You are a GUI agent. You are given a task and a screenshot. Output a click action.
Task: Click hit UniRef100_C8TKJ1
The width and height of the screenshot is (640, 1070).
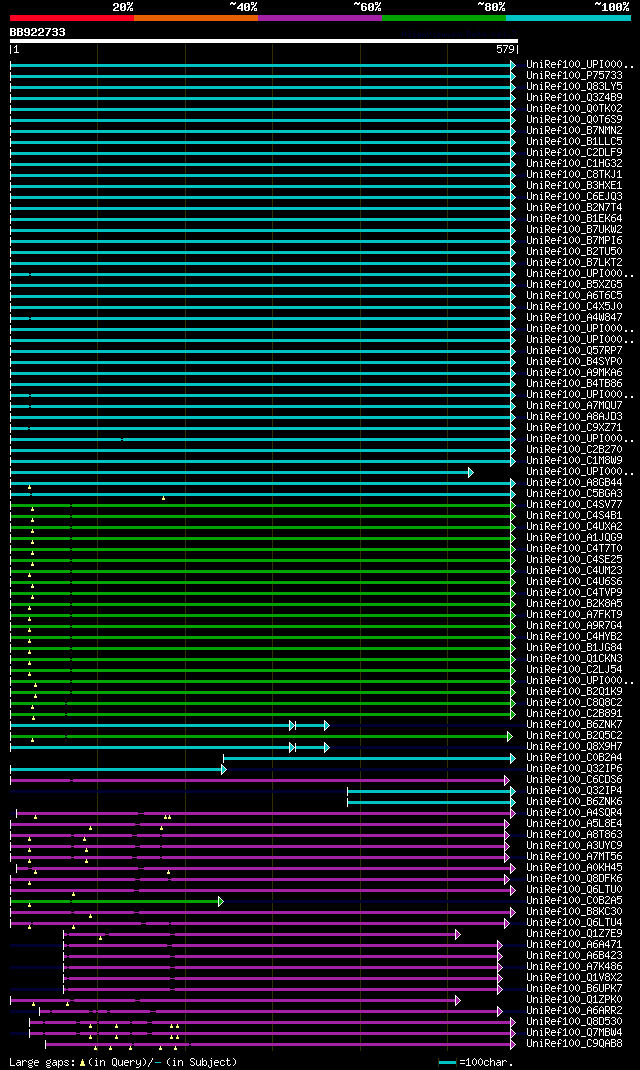coord(574,175)
